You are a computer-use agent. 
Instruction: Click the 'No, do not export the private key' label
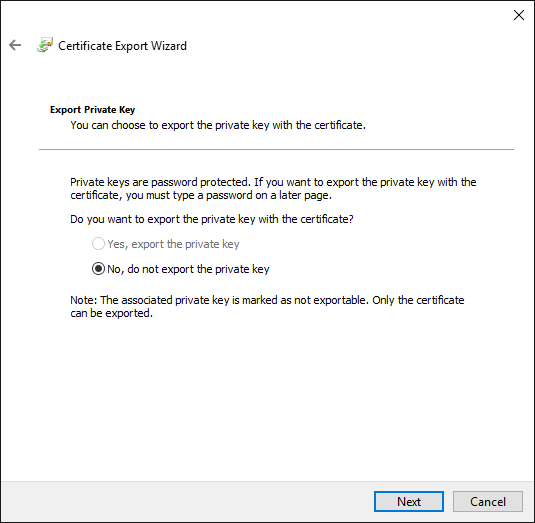click(x=188, y=269)
